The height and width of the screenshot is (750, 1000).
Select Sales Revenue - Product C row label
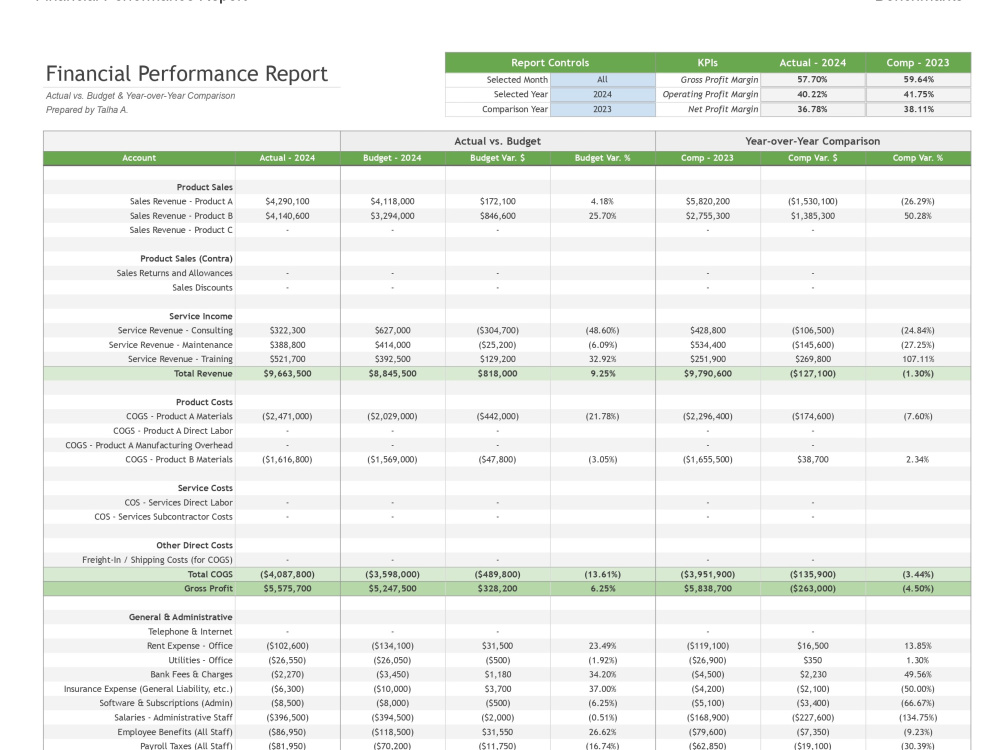(181, 230)
